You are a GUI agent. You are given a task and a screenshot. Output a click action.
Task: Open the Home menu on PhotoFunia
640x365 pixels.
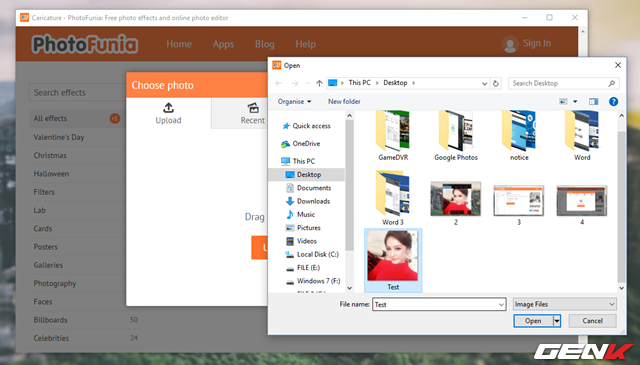(179, 44)
